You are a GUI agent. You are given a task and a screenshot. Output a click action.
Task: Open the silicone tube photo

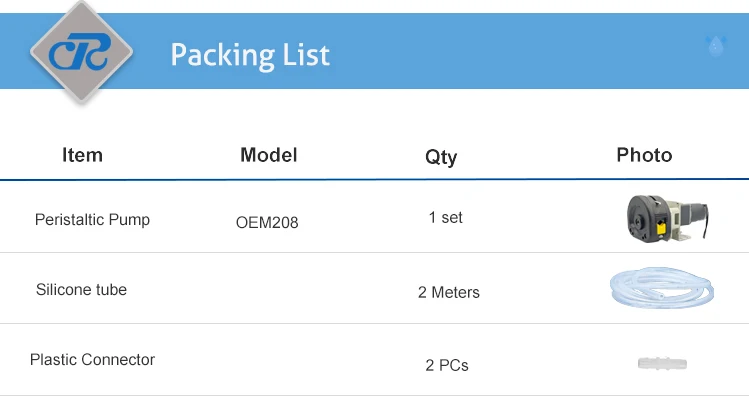661,289
